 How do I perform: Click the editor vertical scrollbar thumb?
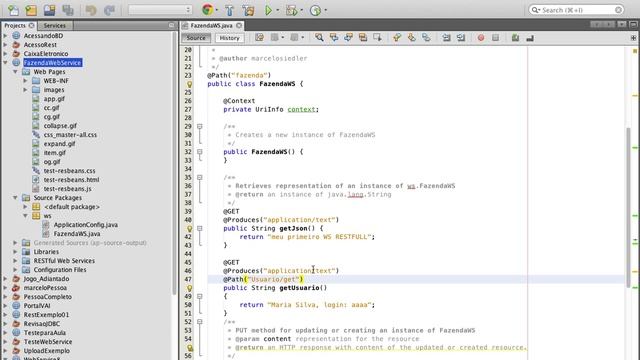[x=628, y=208]
